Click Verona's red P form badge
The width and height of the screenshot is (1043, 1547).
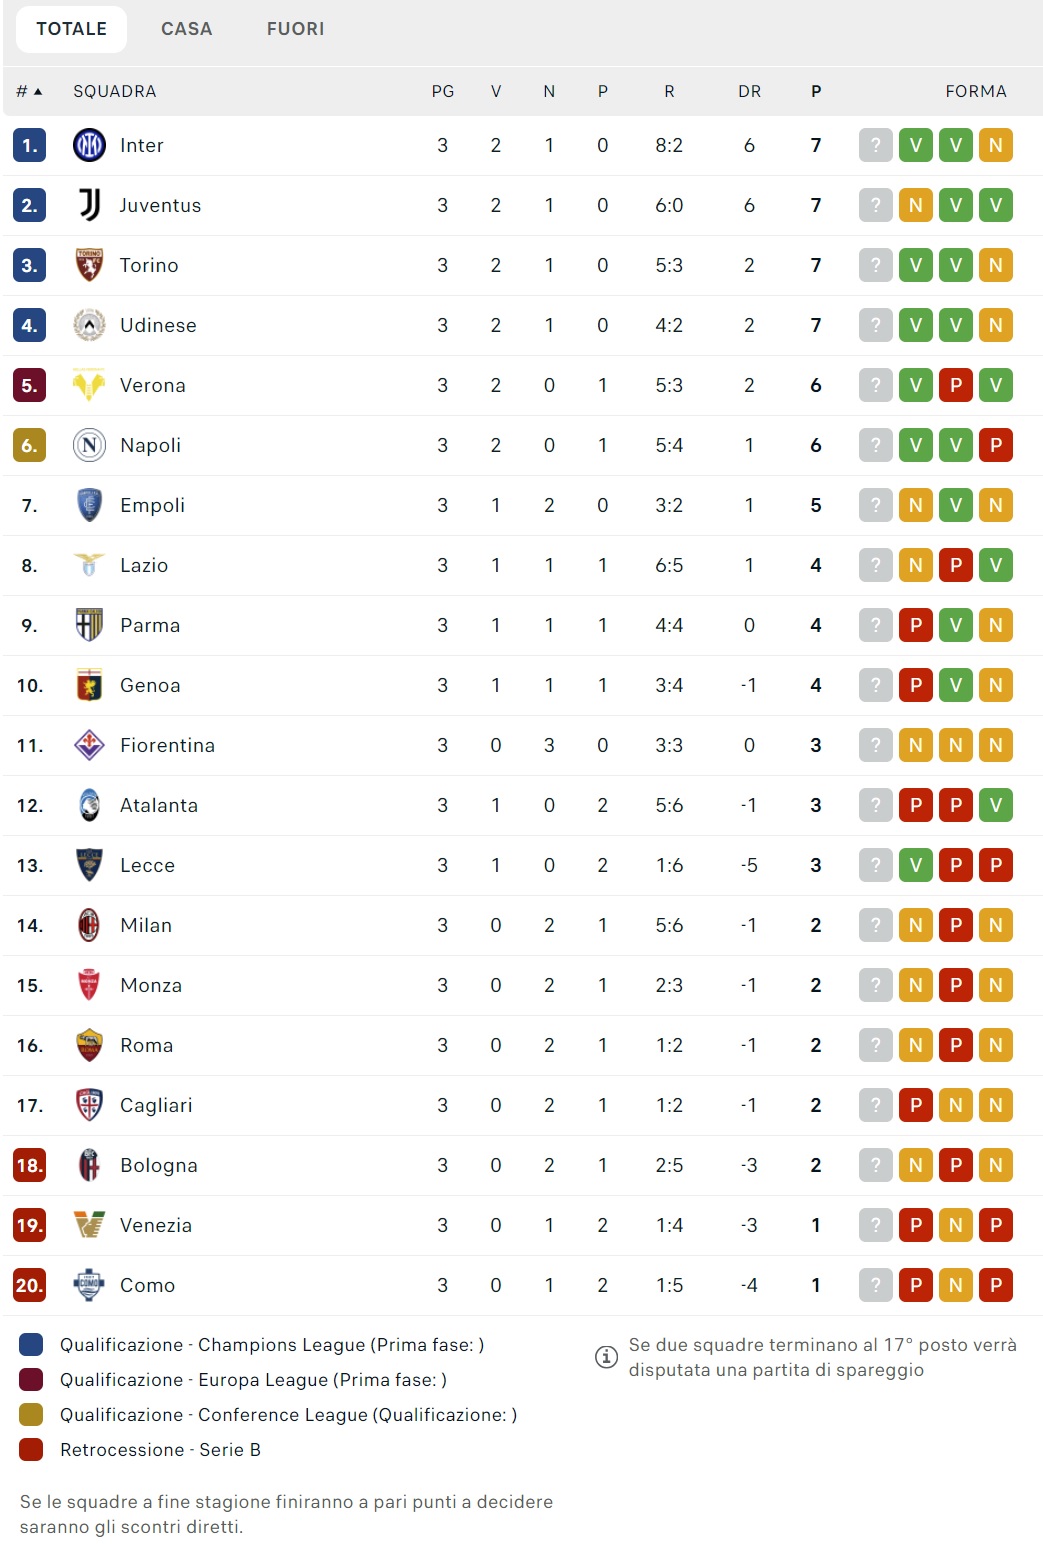[956, 385]
